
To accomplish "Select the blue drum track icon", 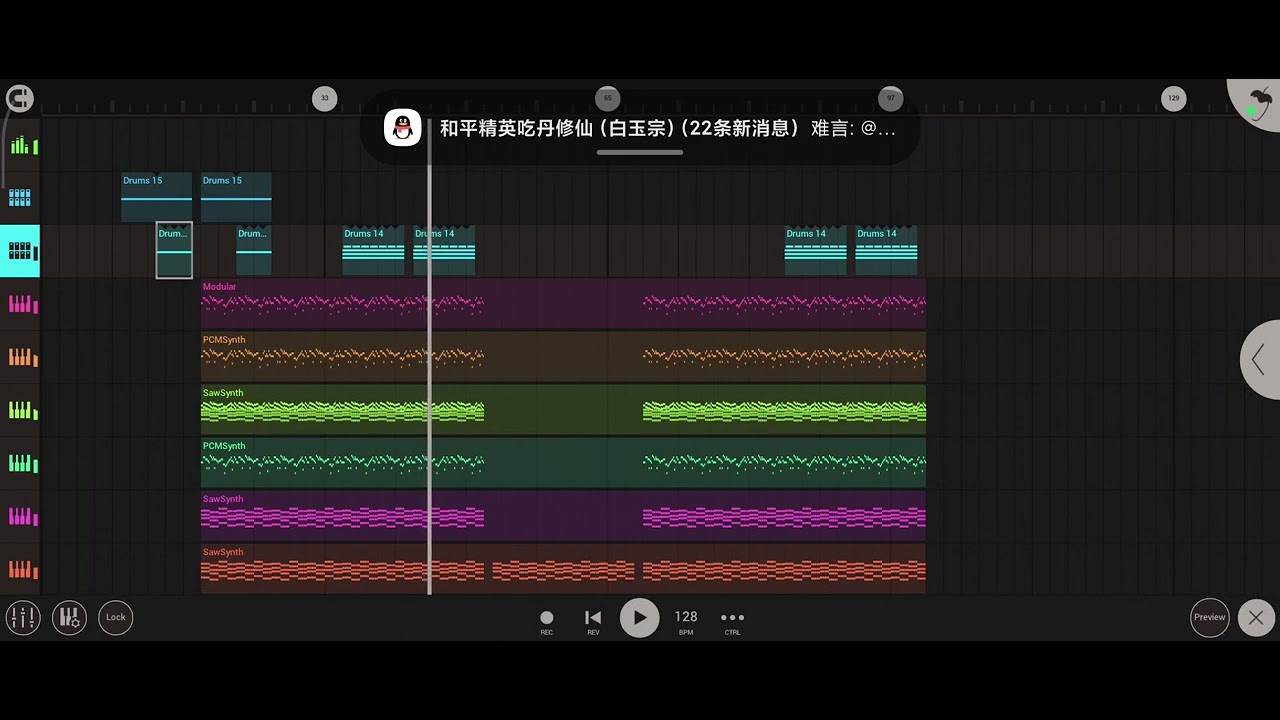I will pyautogui.click(x=20, y=197).
